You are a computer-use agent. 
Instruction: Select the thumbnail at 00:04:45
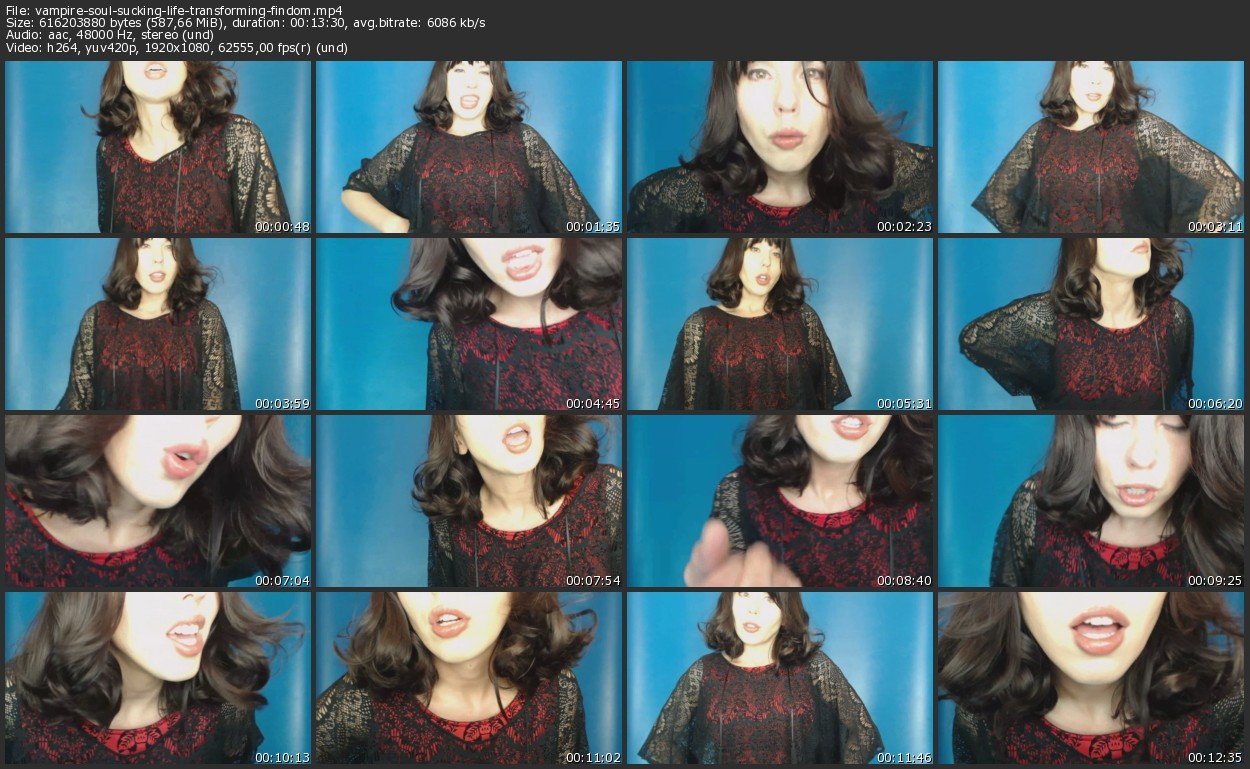469,324
